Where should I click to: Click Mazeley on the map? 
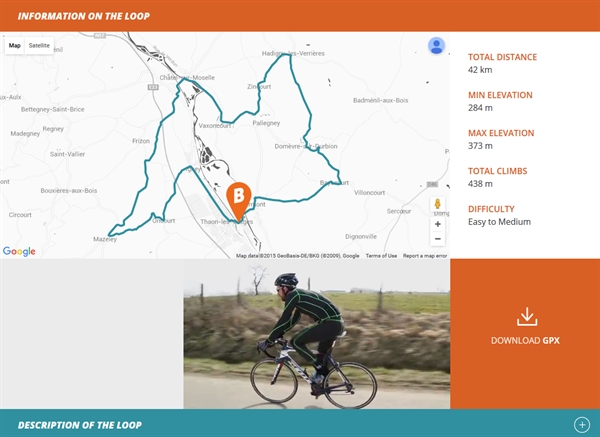(105, 239)
